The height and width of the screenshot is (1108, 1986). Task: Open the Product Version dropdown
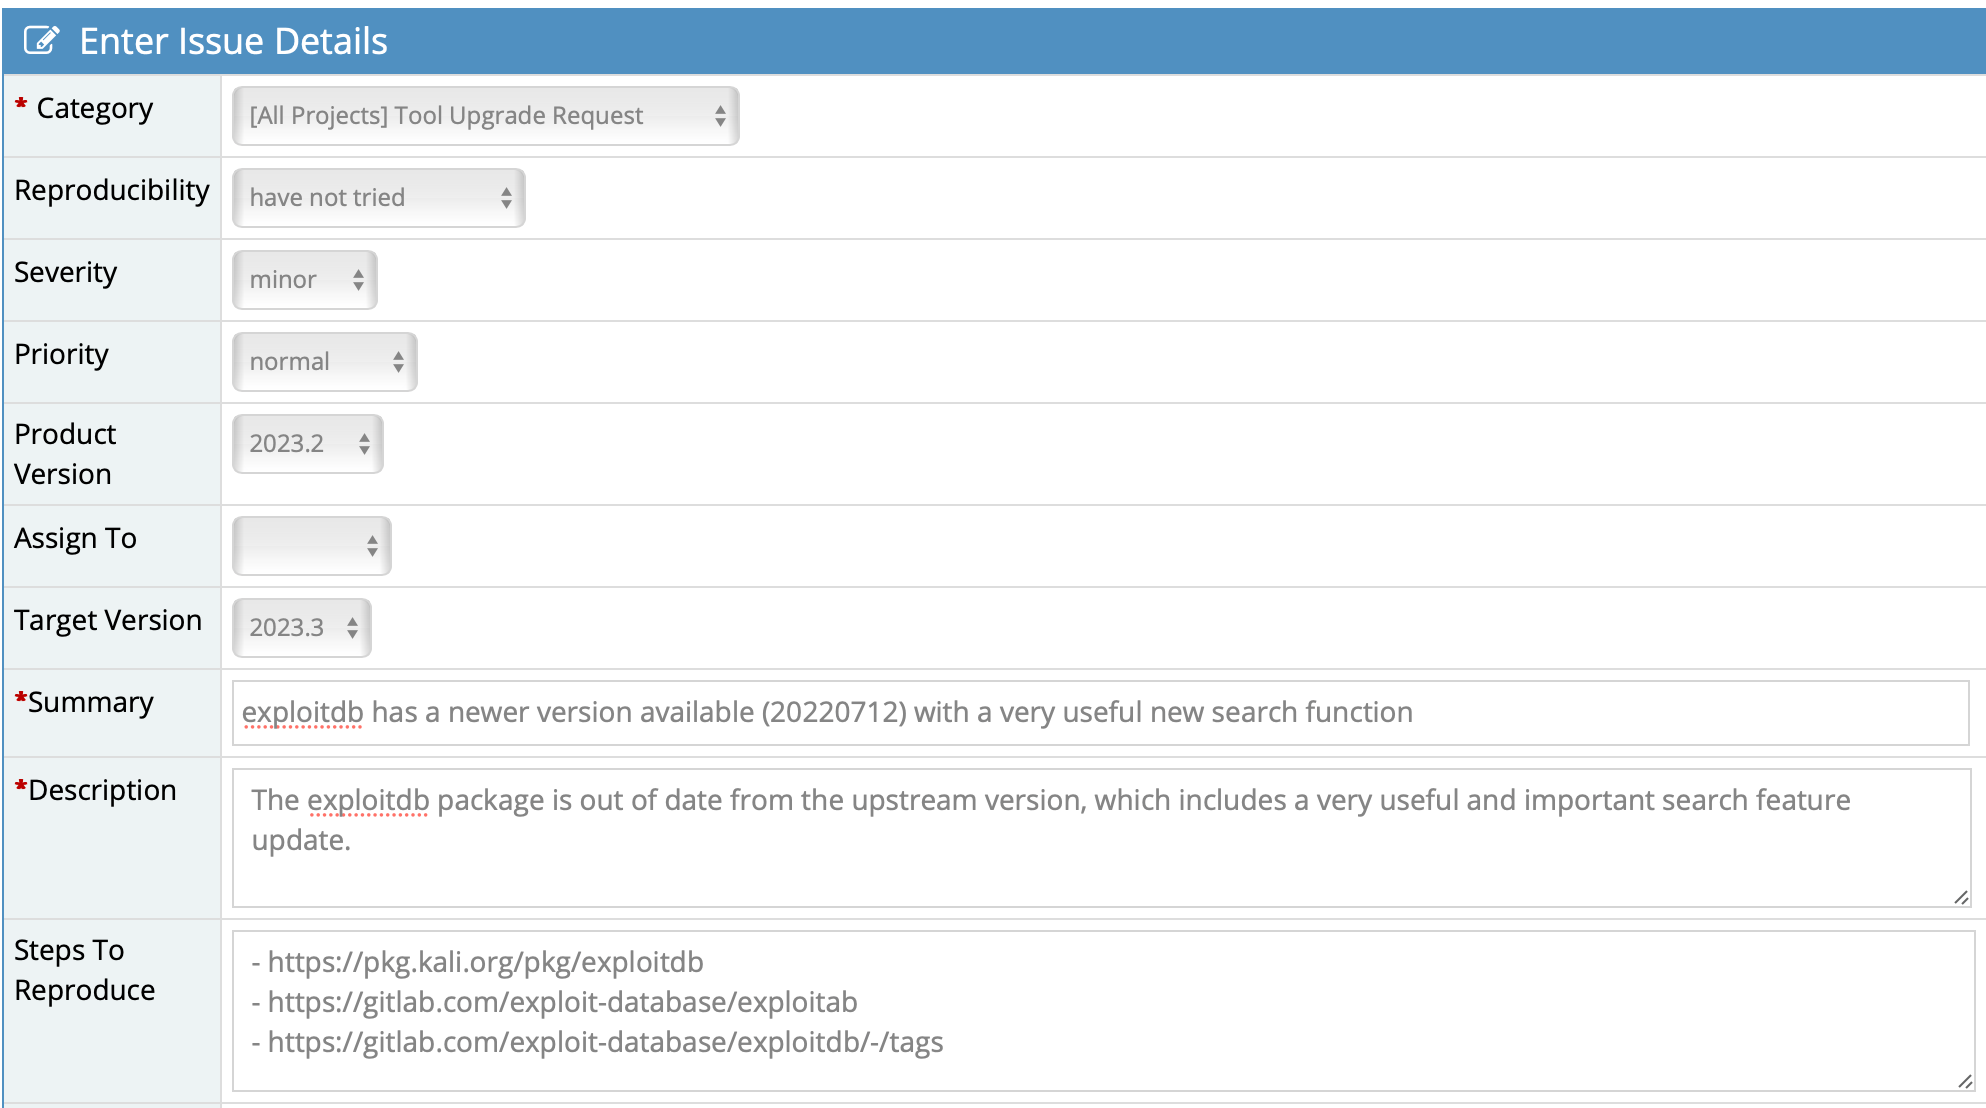307,444
